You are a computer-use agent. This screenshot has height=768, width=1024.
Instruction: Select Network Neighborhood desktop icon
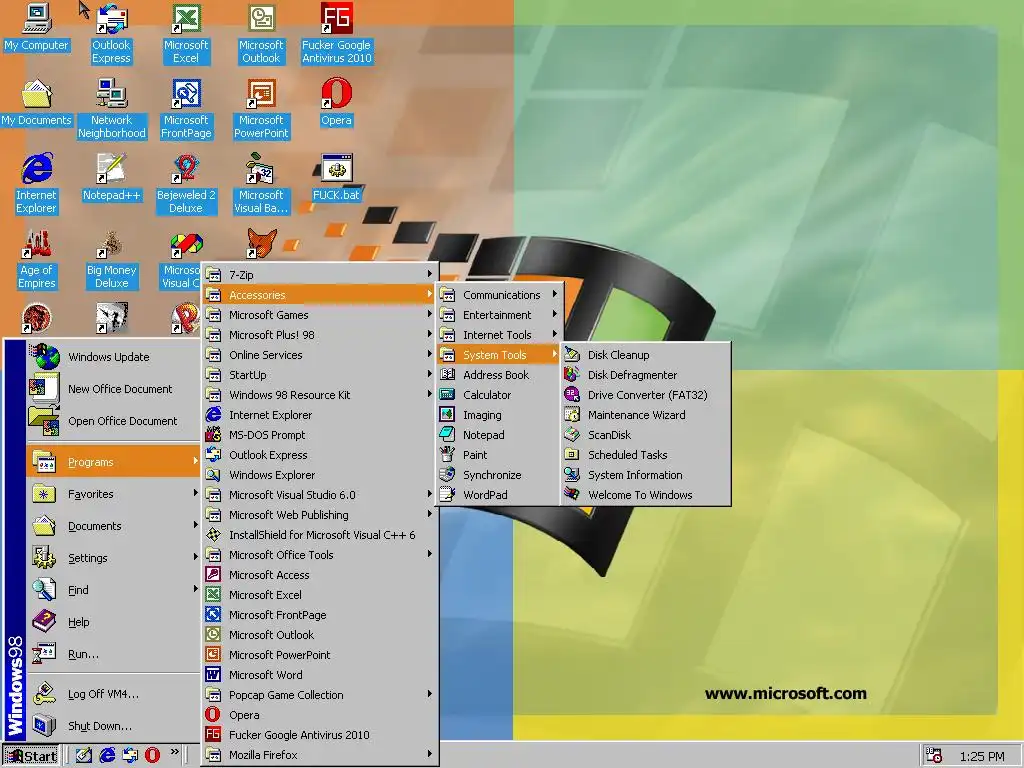pos(112,108)
